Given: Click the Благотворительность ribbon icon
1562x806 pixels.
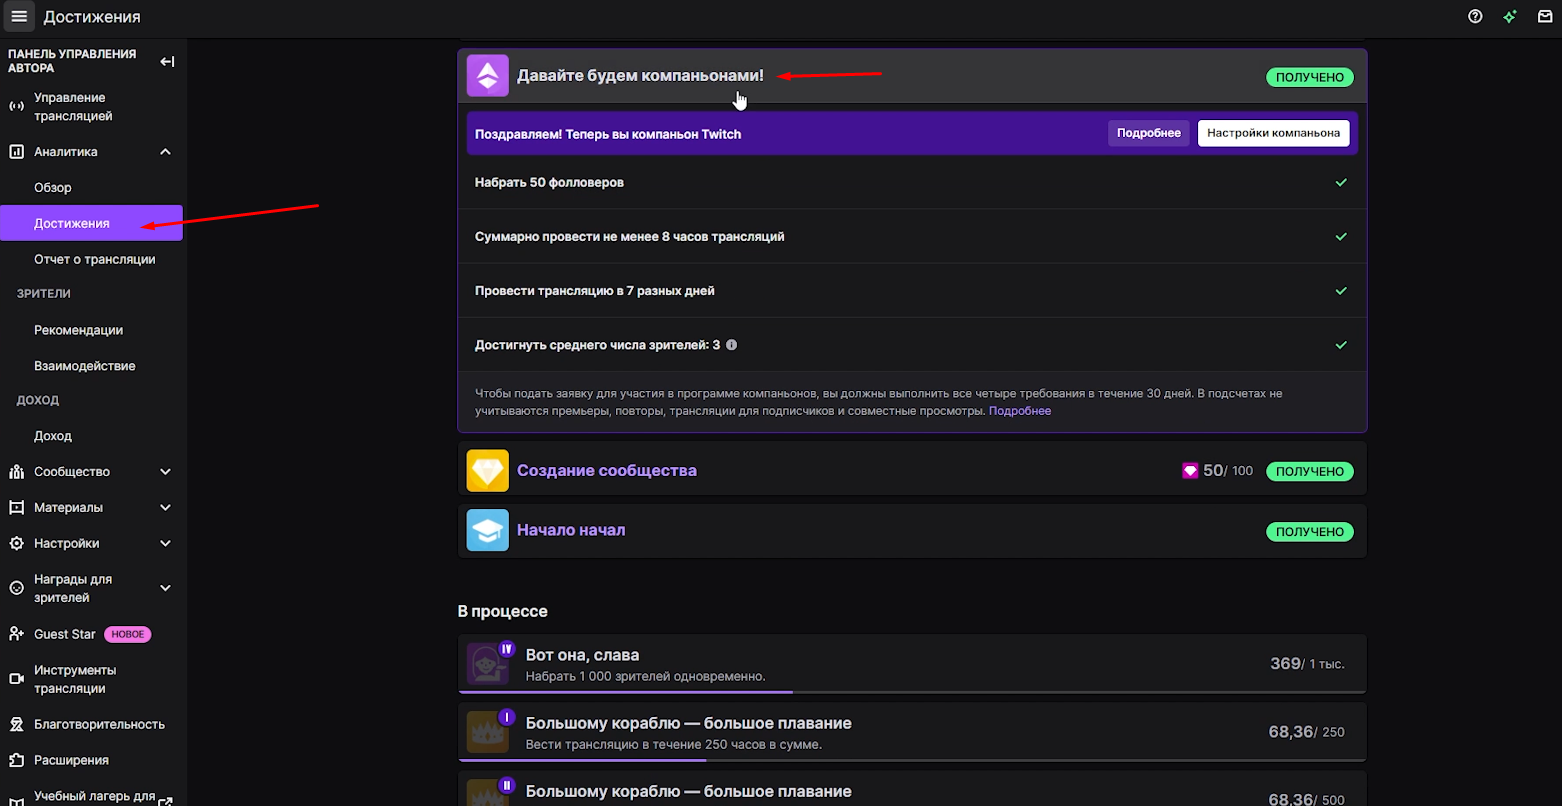Looking at the screenshot, I should [16, 724].
